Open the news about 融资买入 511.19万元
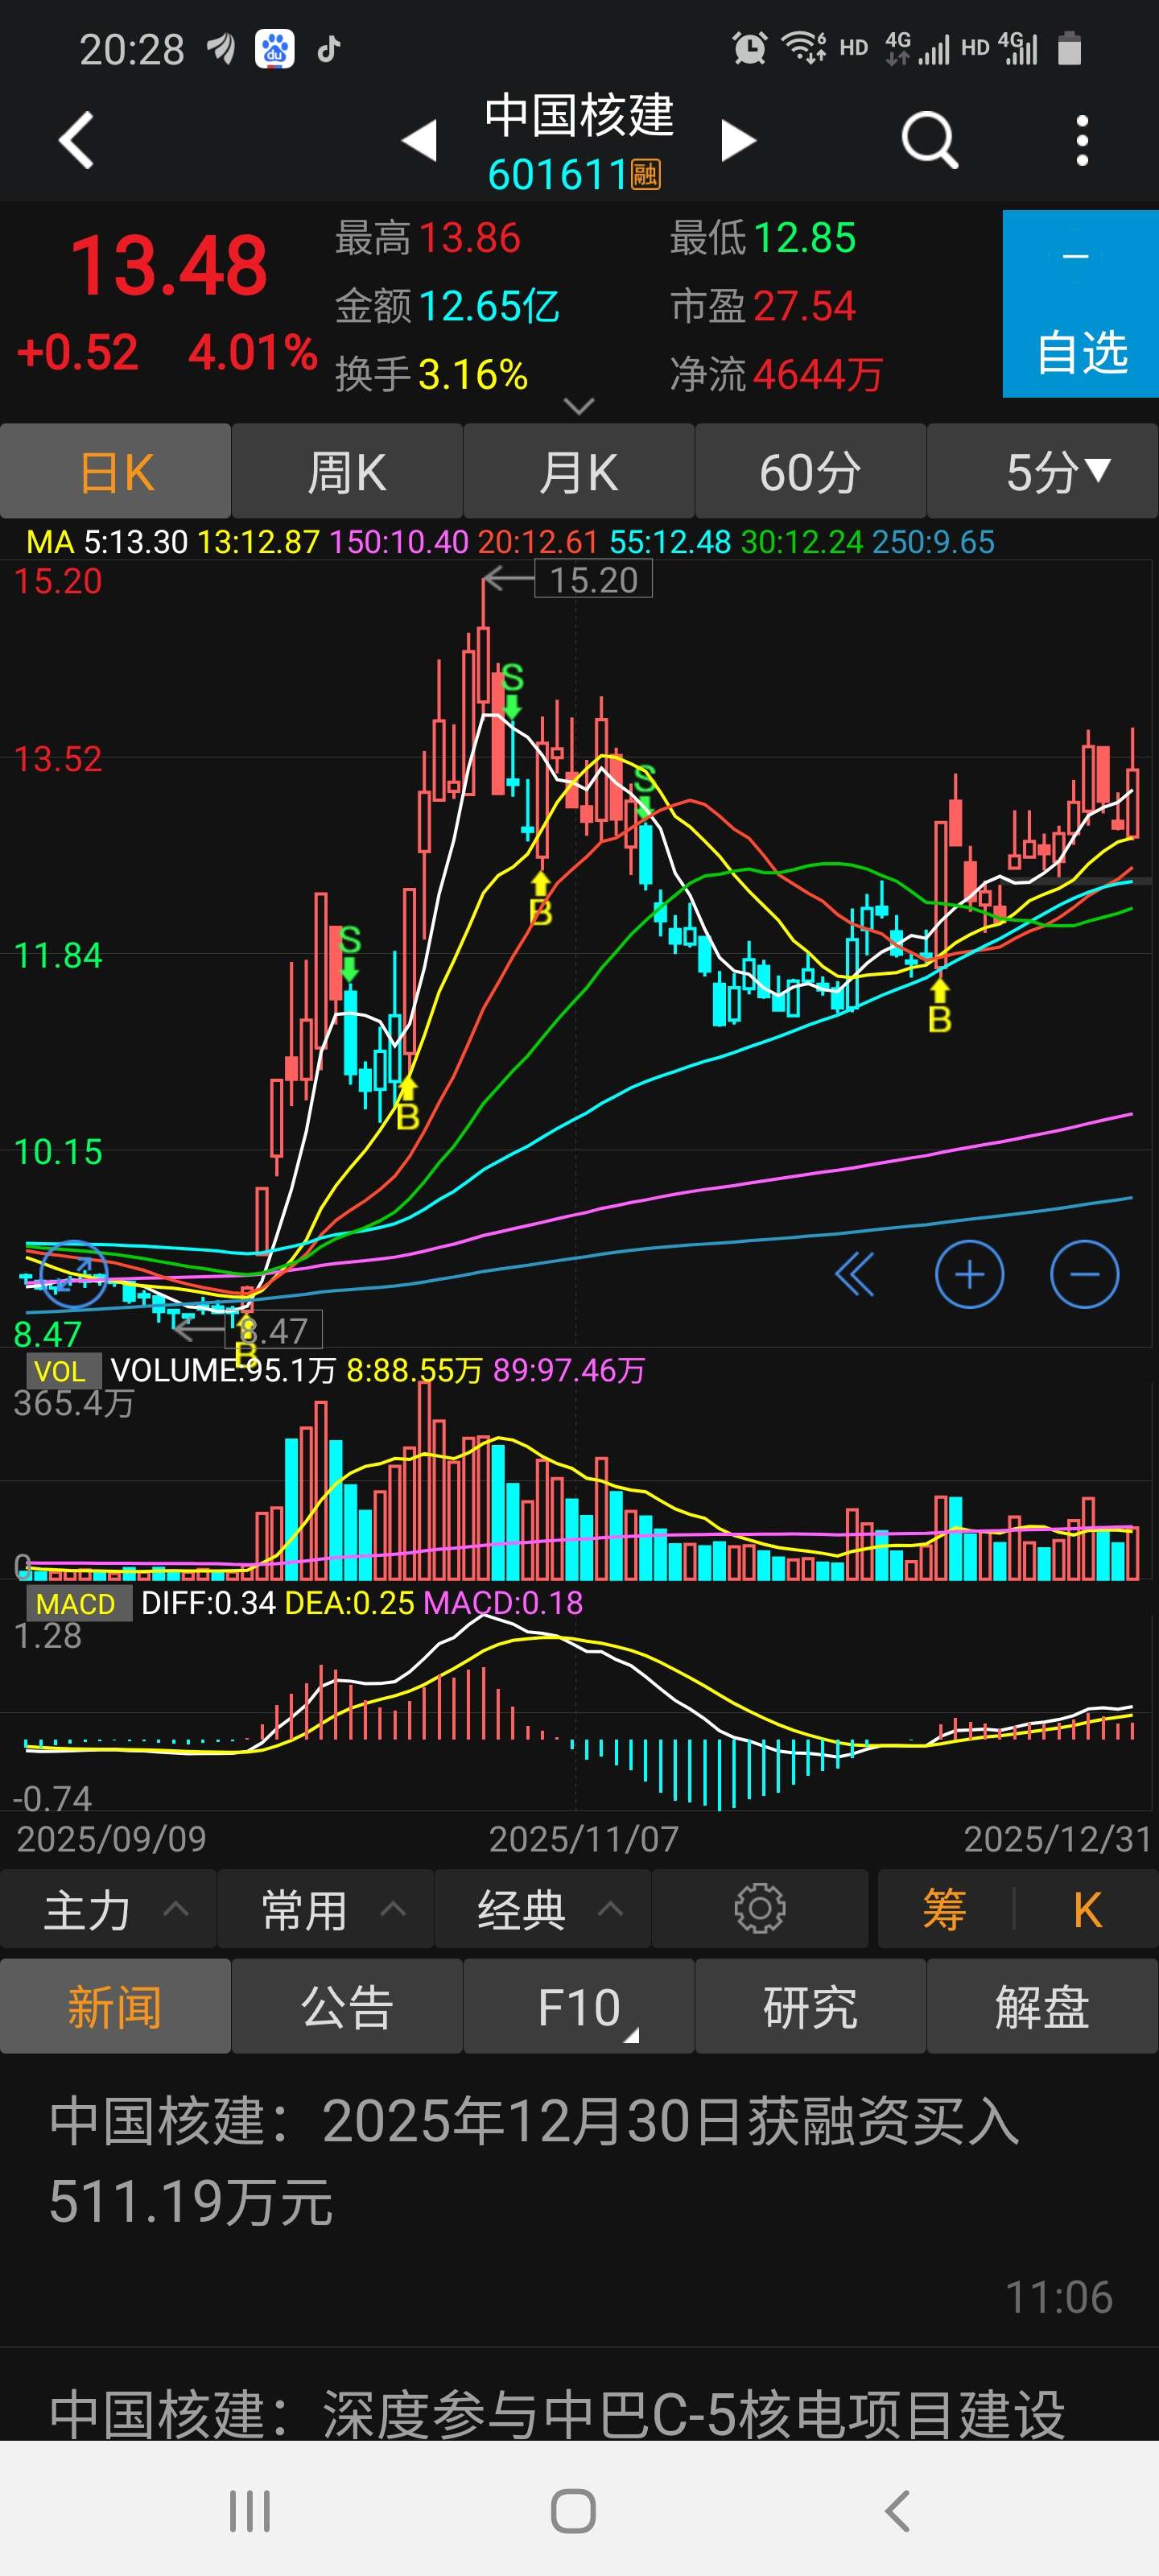 tap(579, 2200)
